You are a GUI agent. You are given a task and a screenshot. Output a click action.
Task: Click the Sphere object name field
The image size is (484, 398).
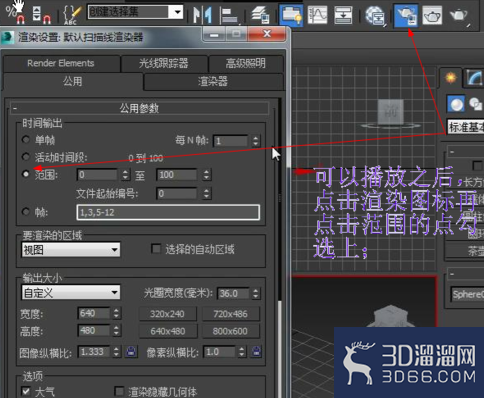pyautogui.click(x=467, y=294)
